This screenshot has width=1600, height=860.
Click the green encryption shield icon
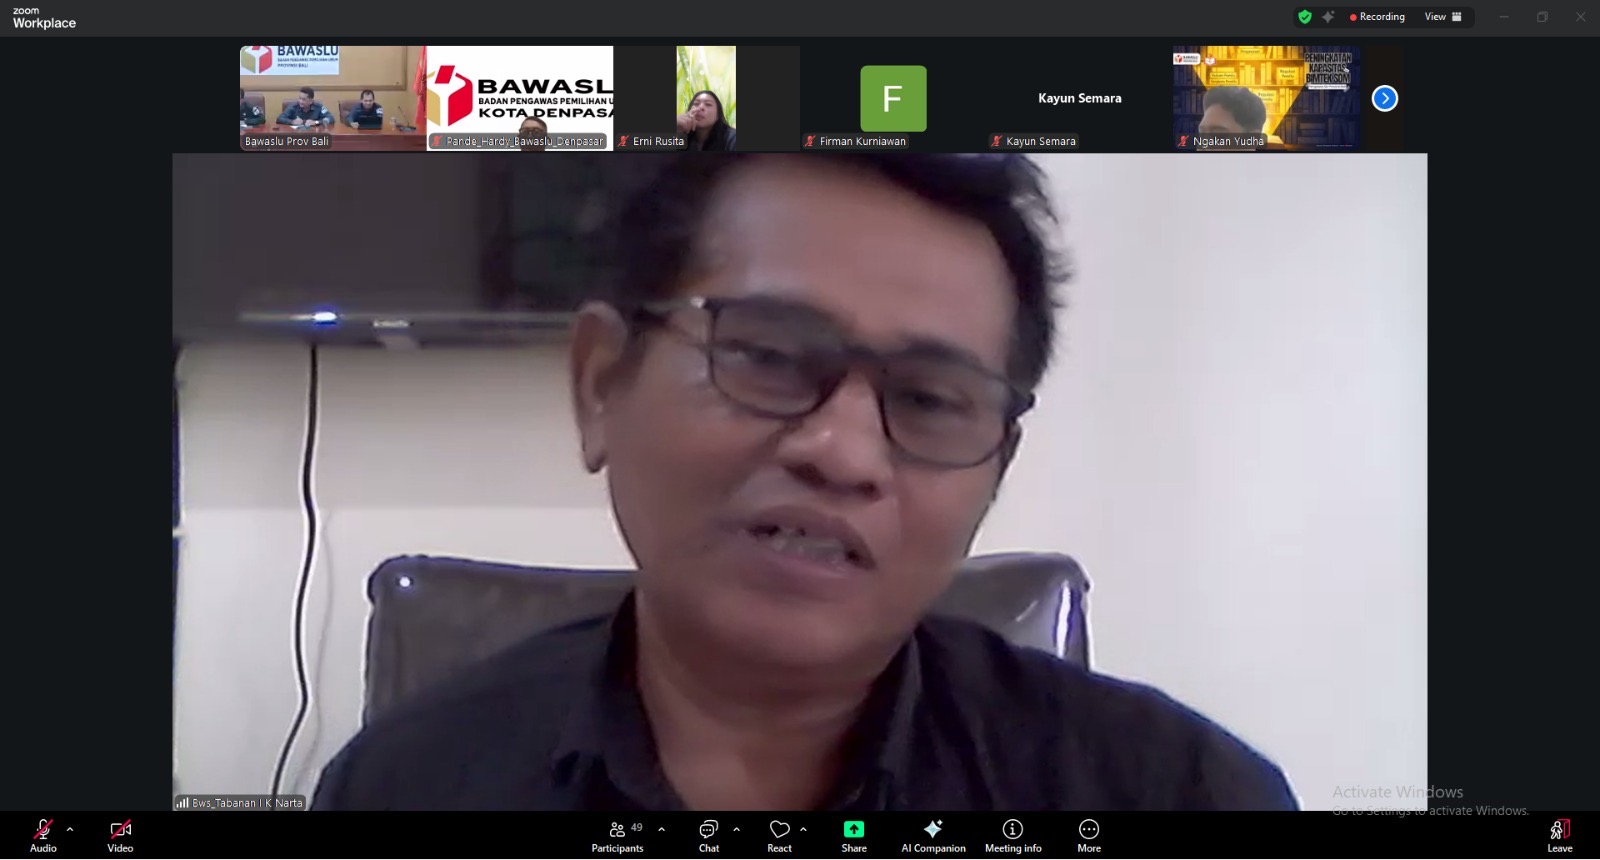pyautogui.click(x=1304, y=17)
